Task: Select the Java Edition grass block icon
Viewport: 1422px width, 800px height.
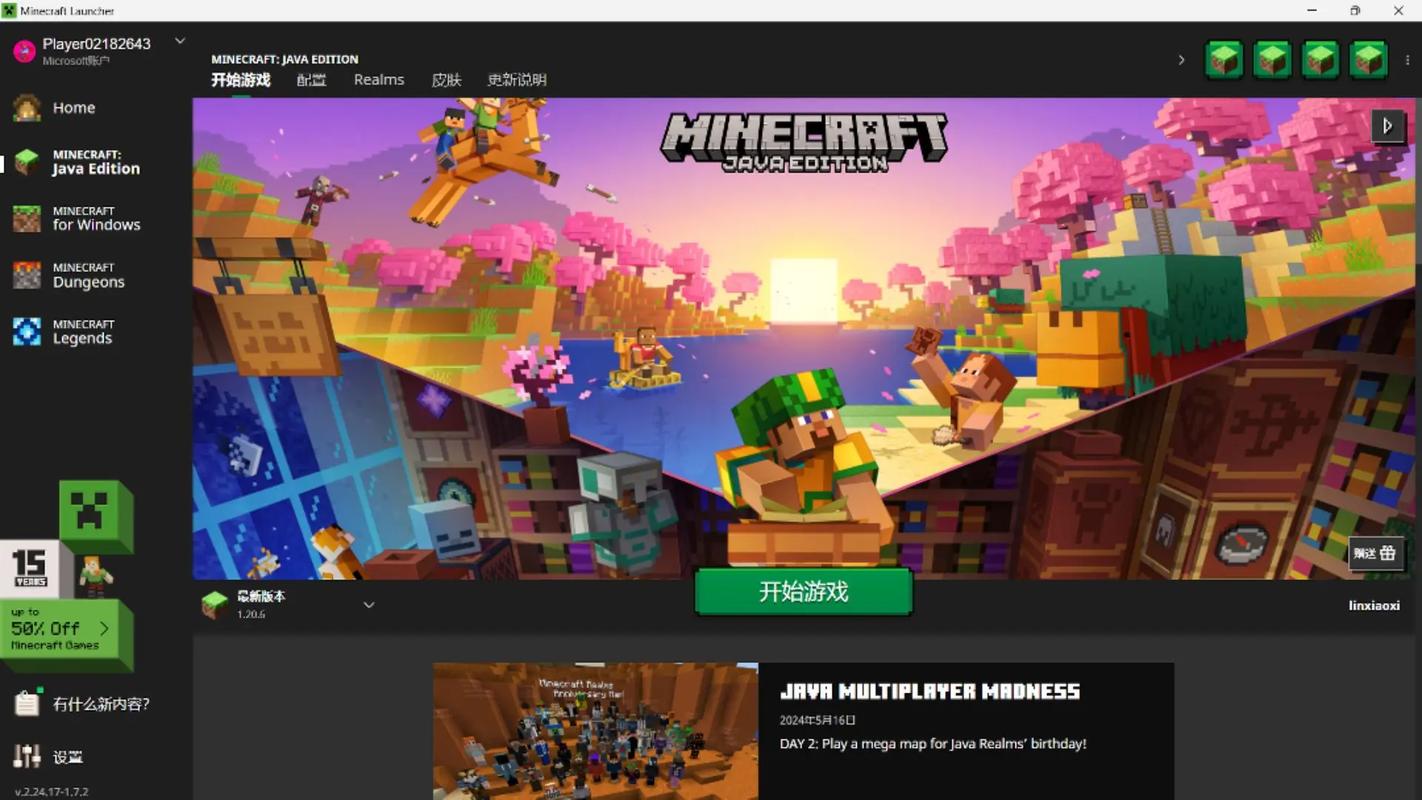Action: click(x=27, y=162)
